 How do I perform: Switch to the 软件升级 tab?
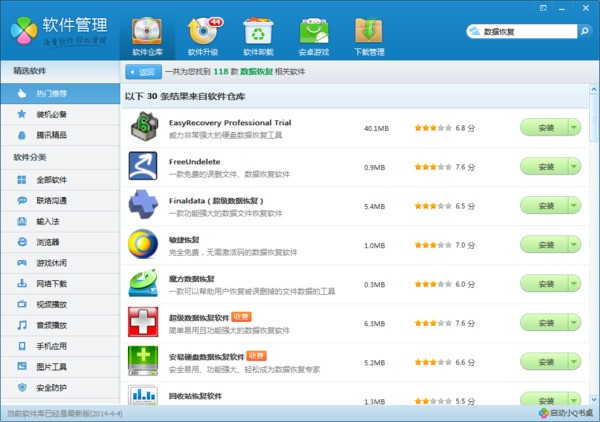[x=203, y=35]
